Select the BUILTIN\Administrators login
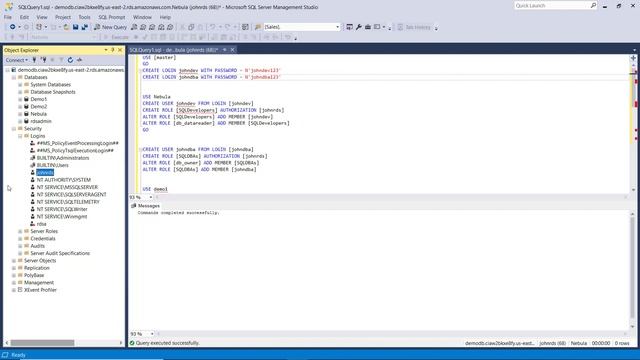The width and height of the screenshot is (640, 360). (63, 158)
